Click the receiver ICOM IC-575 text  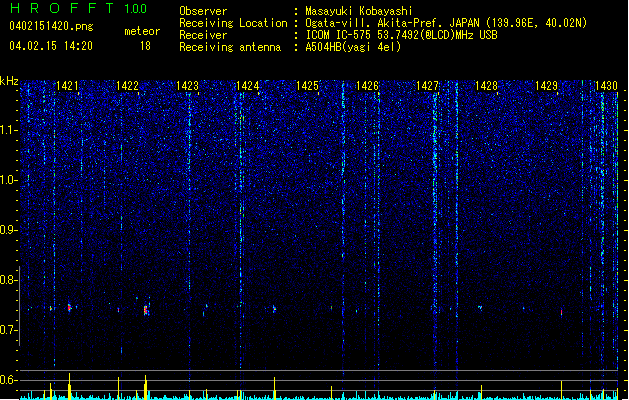click(401, 35)
